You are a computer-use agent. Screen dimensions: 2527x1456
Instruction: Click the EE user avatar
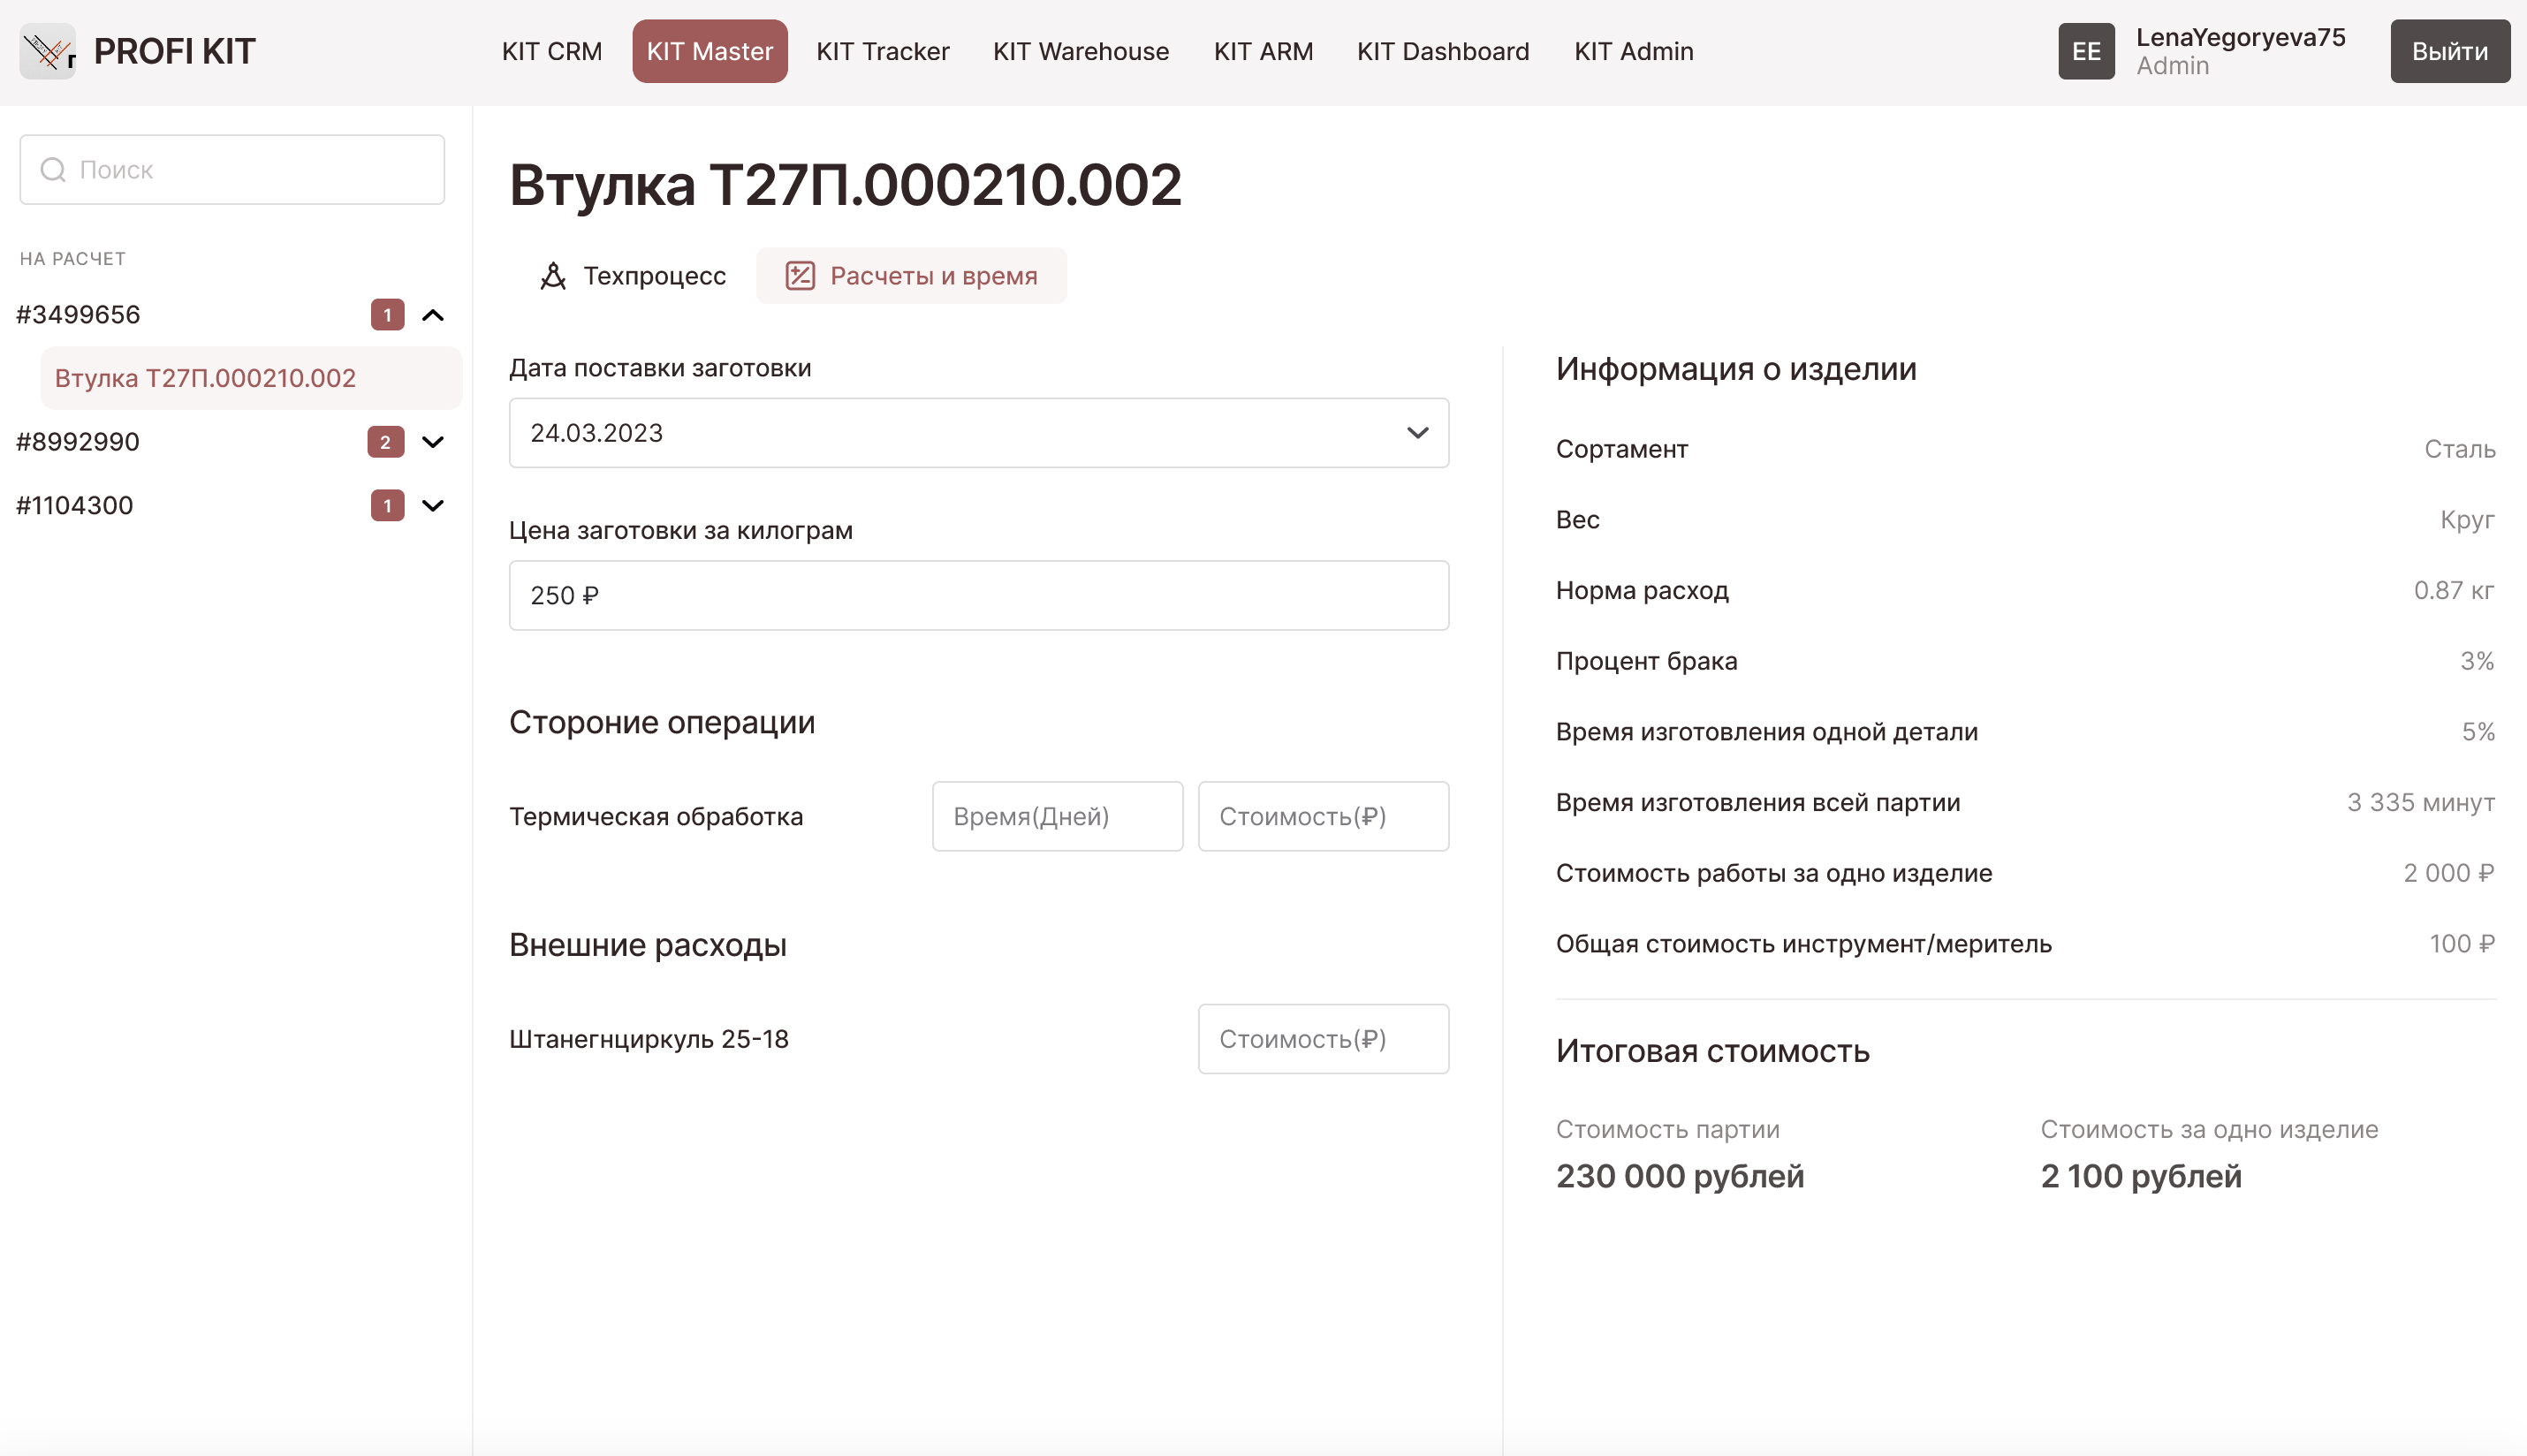2085,51
